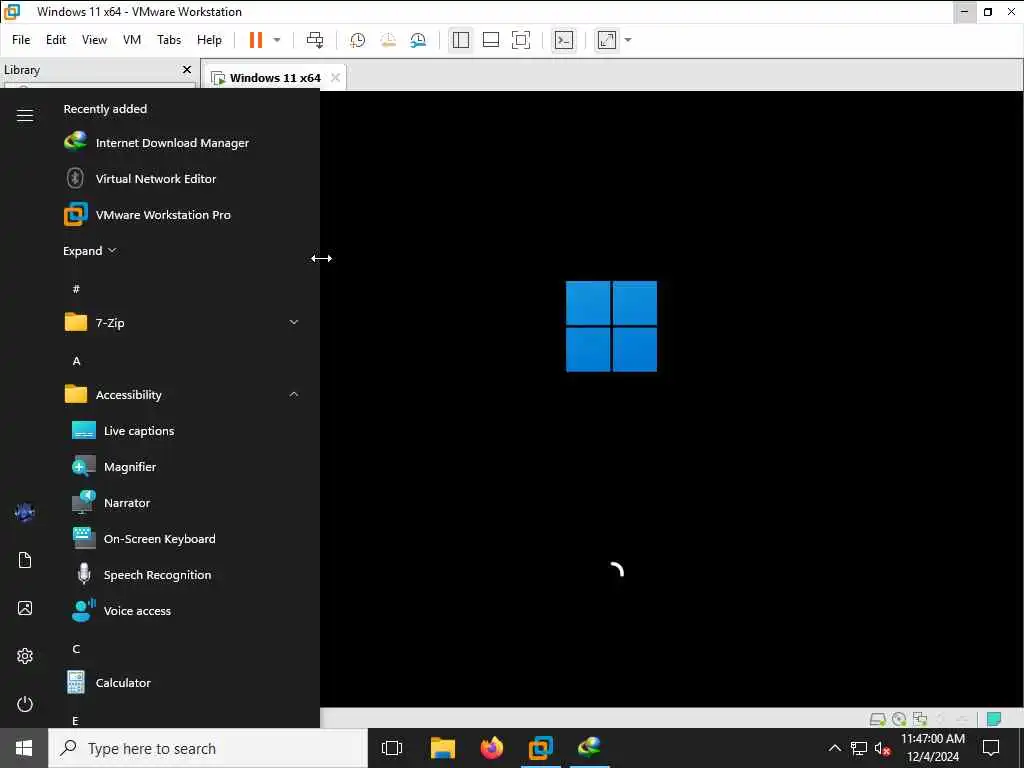Image resolution: width=1024 pixels, height=768 pixels.
Task: Open the user account avatar
Action: (x=25, y=512)
